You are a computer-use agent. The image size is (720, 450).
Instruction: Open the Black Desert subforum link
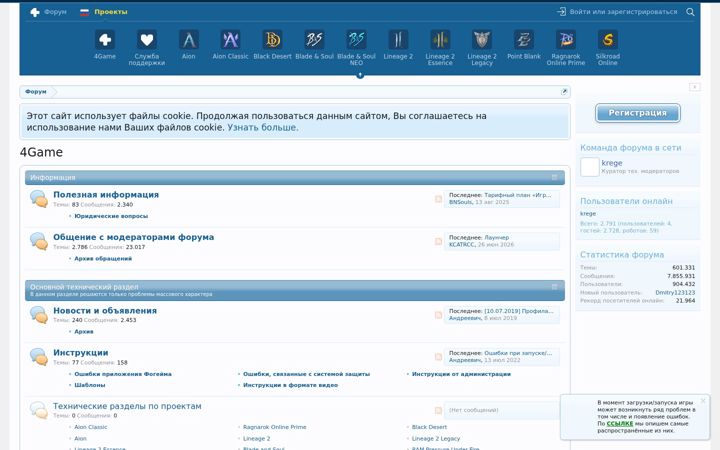pos(429,427)
